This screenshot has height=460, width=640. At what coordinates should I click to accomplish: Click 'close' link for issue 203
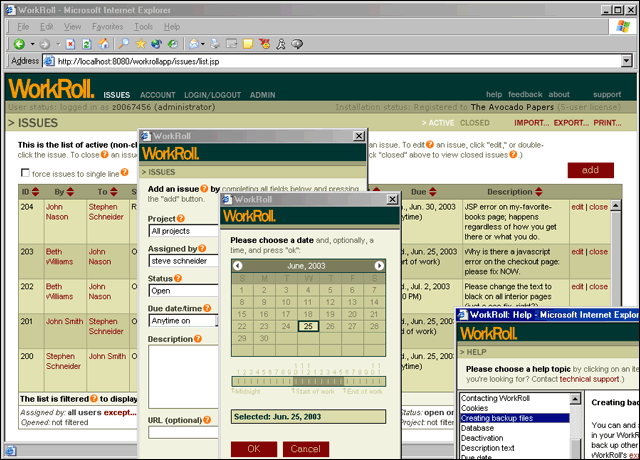(598, 252)
